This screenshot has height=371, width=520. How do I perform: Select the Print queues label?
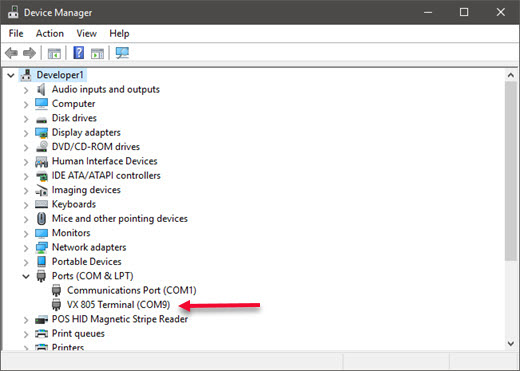point(78,333)
